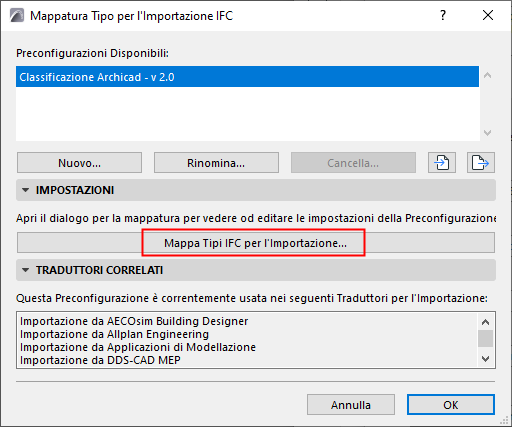Click the Archicad logo in title bar
Image resolution: width=512 pixels, height=427 pixels.
tap(17, 15)
